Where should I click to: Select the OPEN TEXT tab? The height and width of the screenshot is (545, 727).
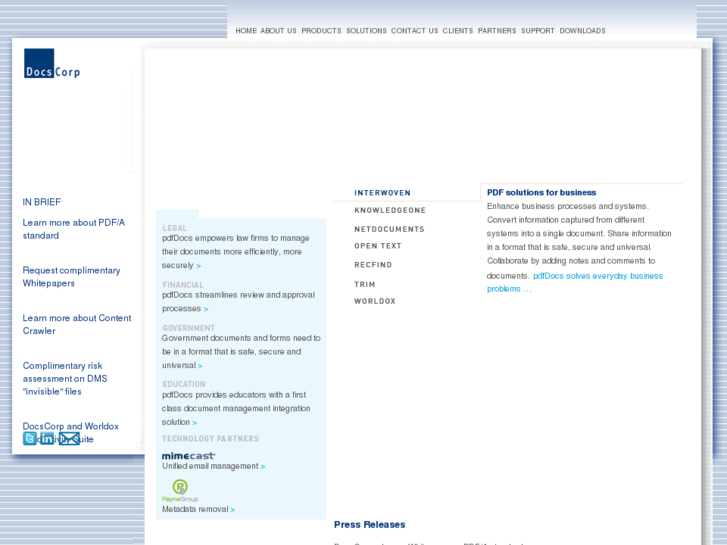(x=378, y=246)
